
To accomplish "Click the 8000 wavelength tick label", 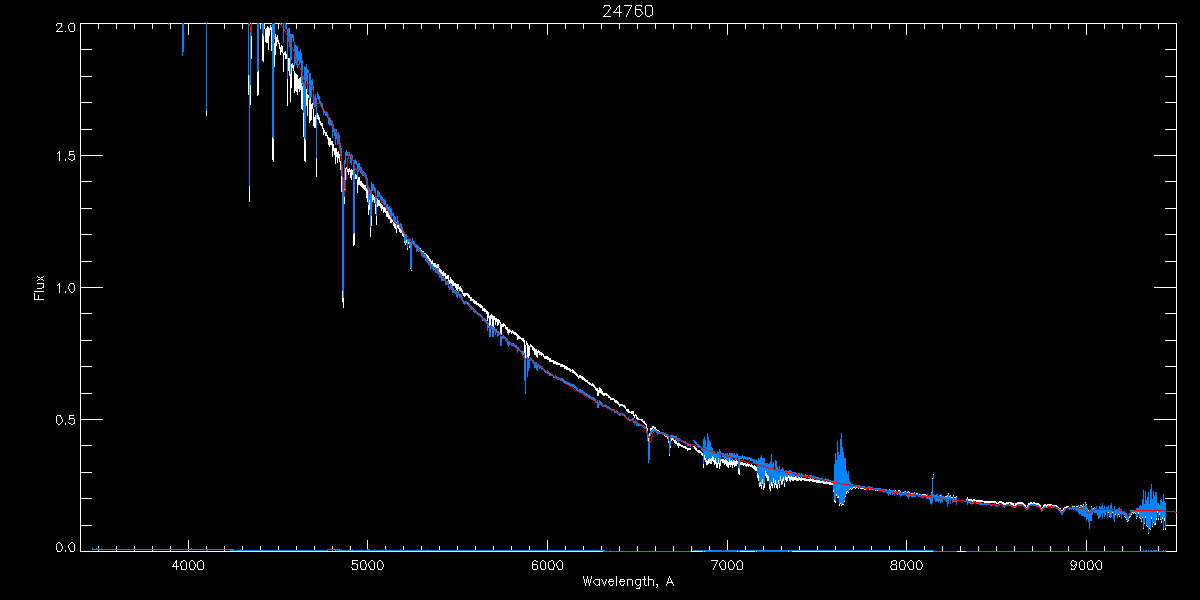I will coord(907,565).
